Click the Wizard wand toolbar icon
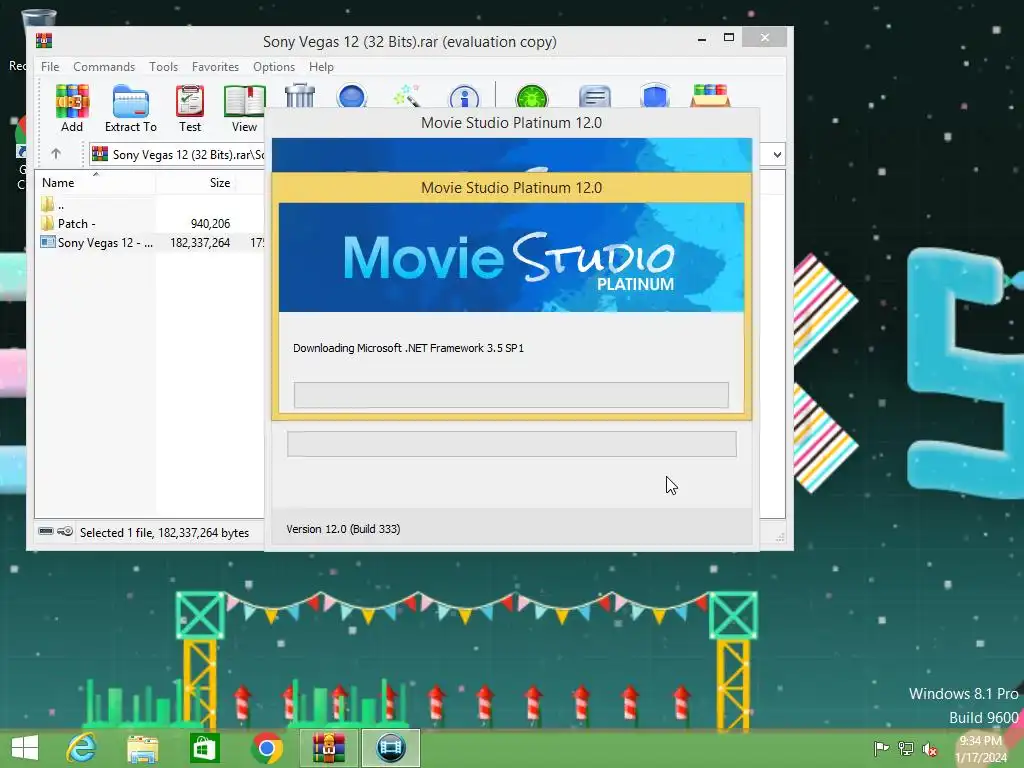The width and height of the screenshot is (1024, 768). (407, 96)
